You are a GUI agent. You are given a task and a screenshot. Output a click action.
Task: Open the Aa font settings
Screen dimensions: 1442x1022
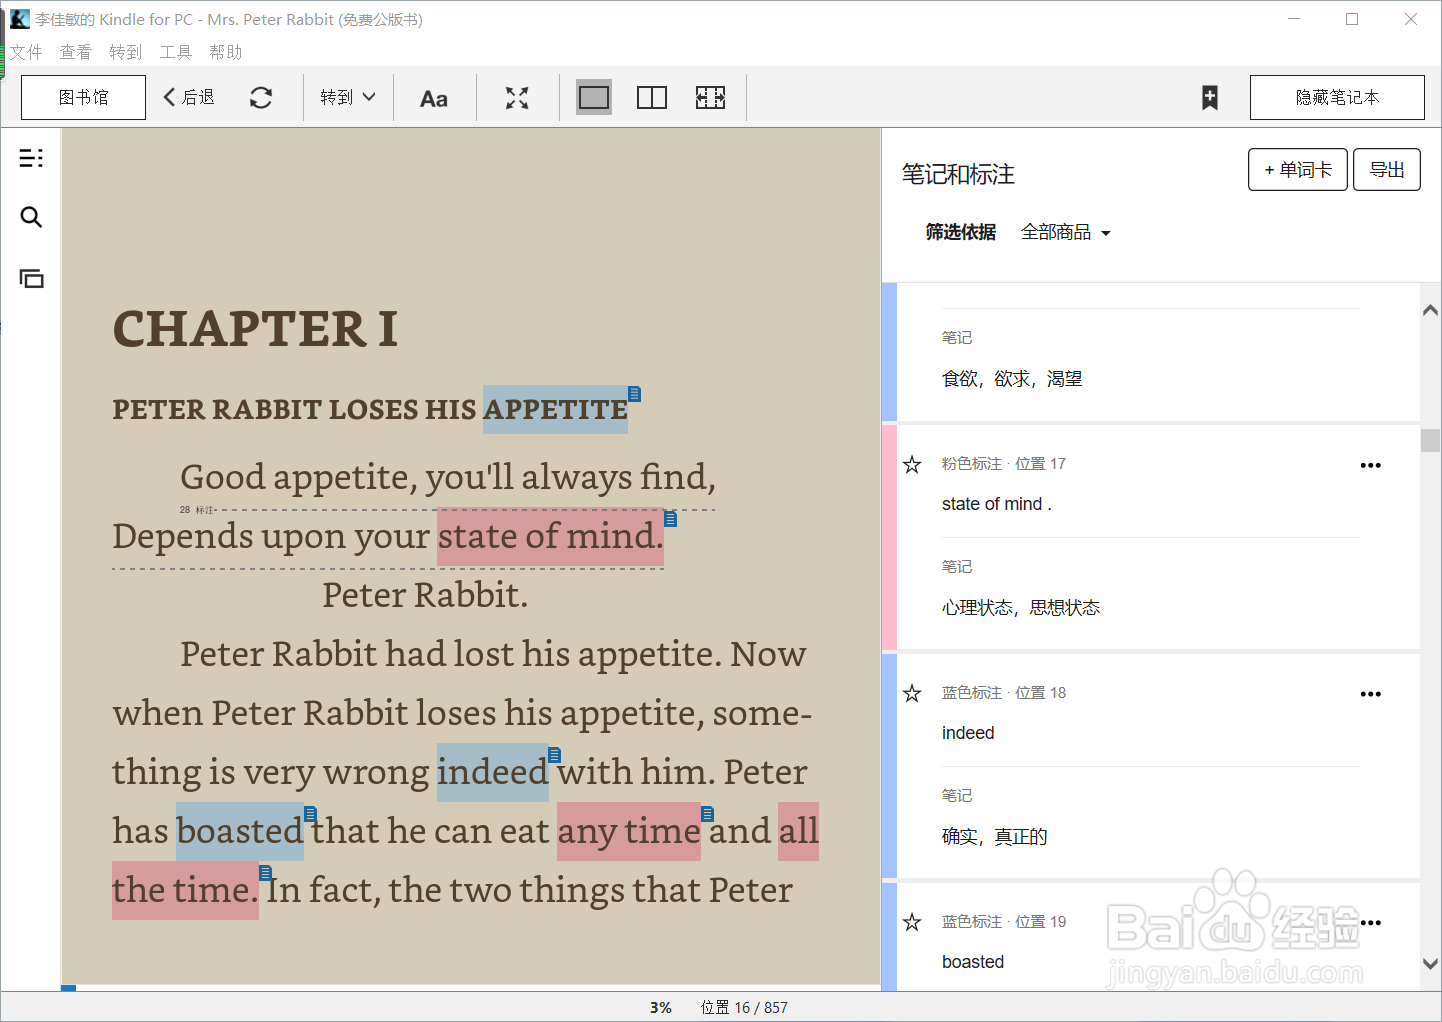point(434,98)
